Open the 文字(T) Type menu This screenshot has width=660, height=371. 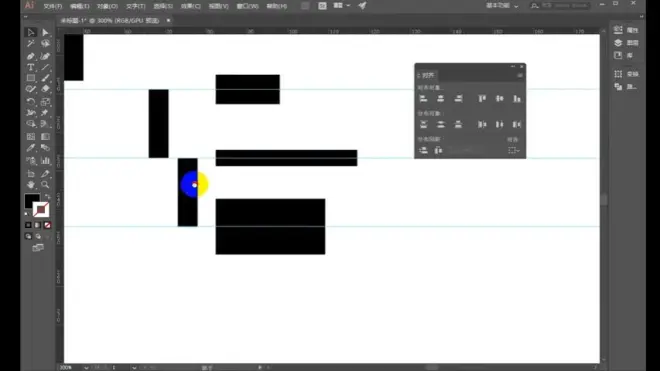136,6
